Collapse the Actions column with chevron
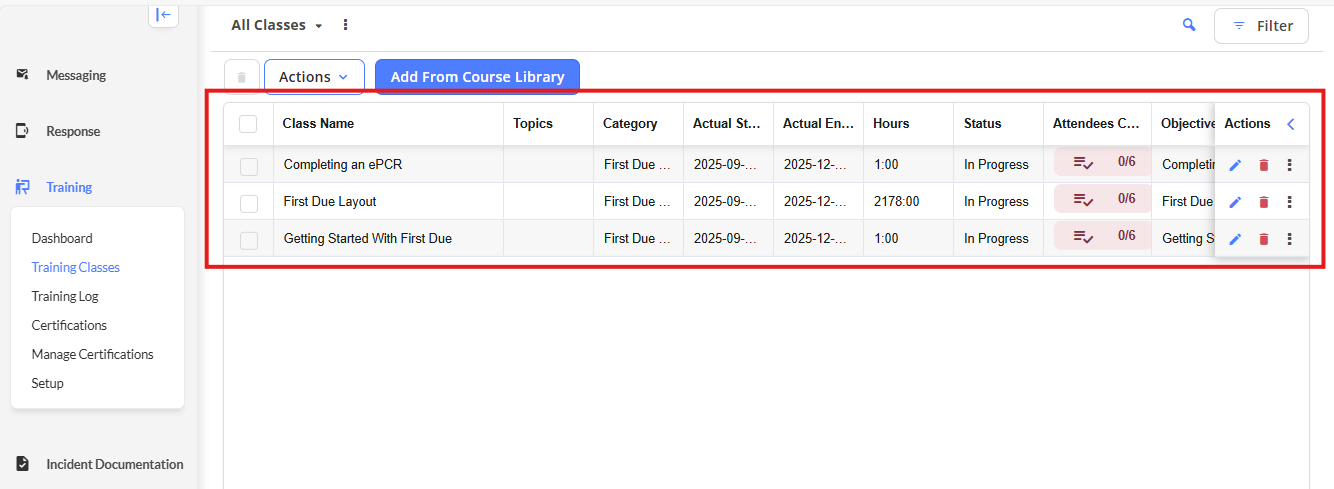The image size is (1334, 489). pos(1290,124)
